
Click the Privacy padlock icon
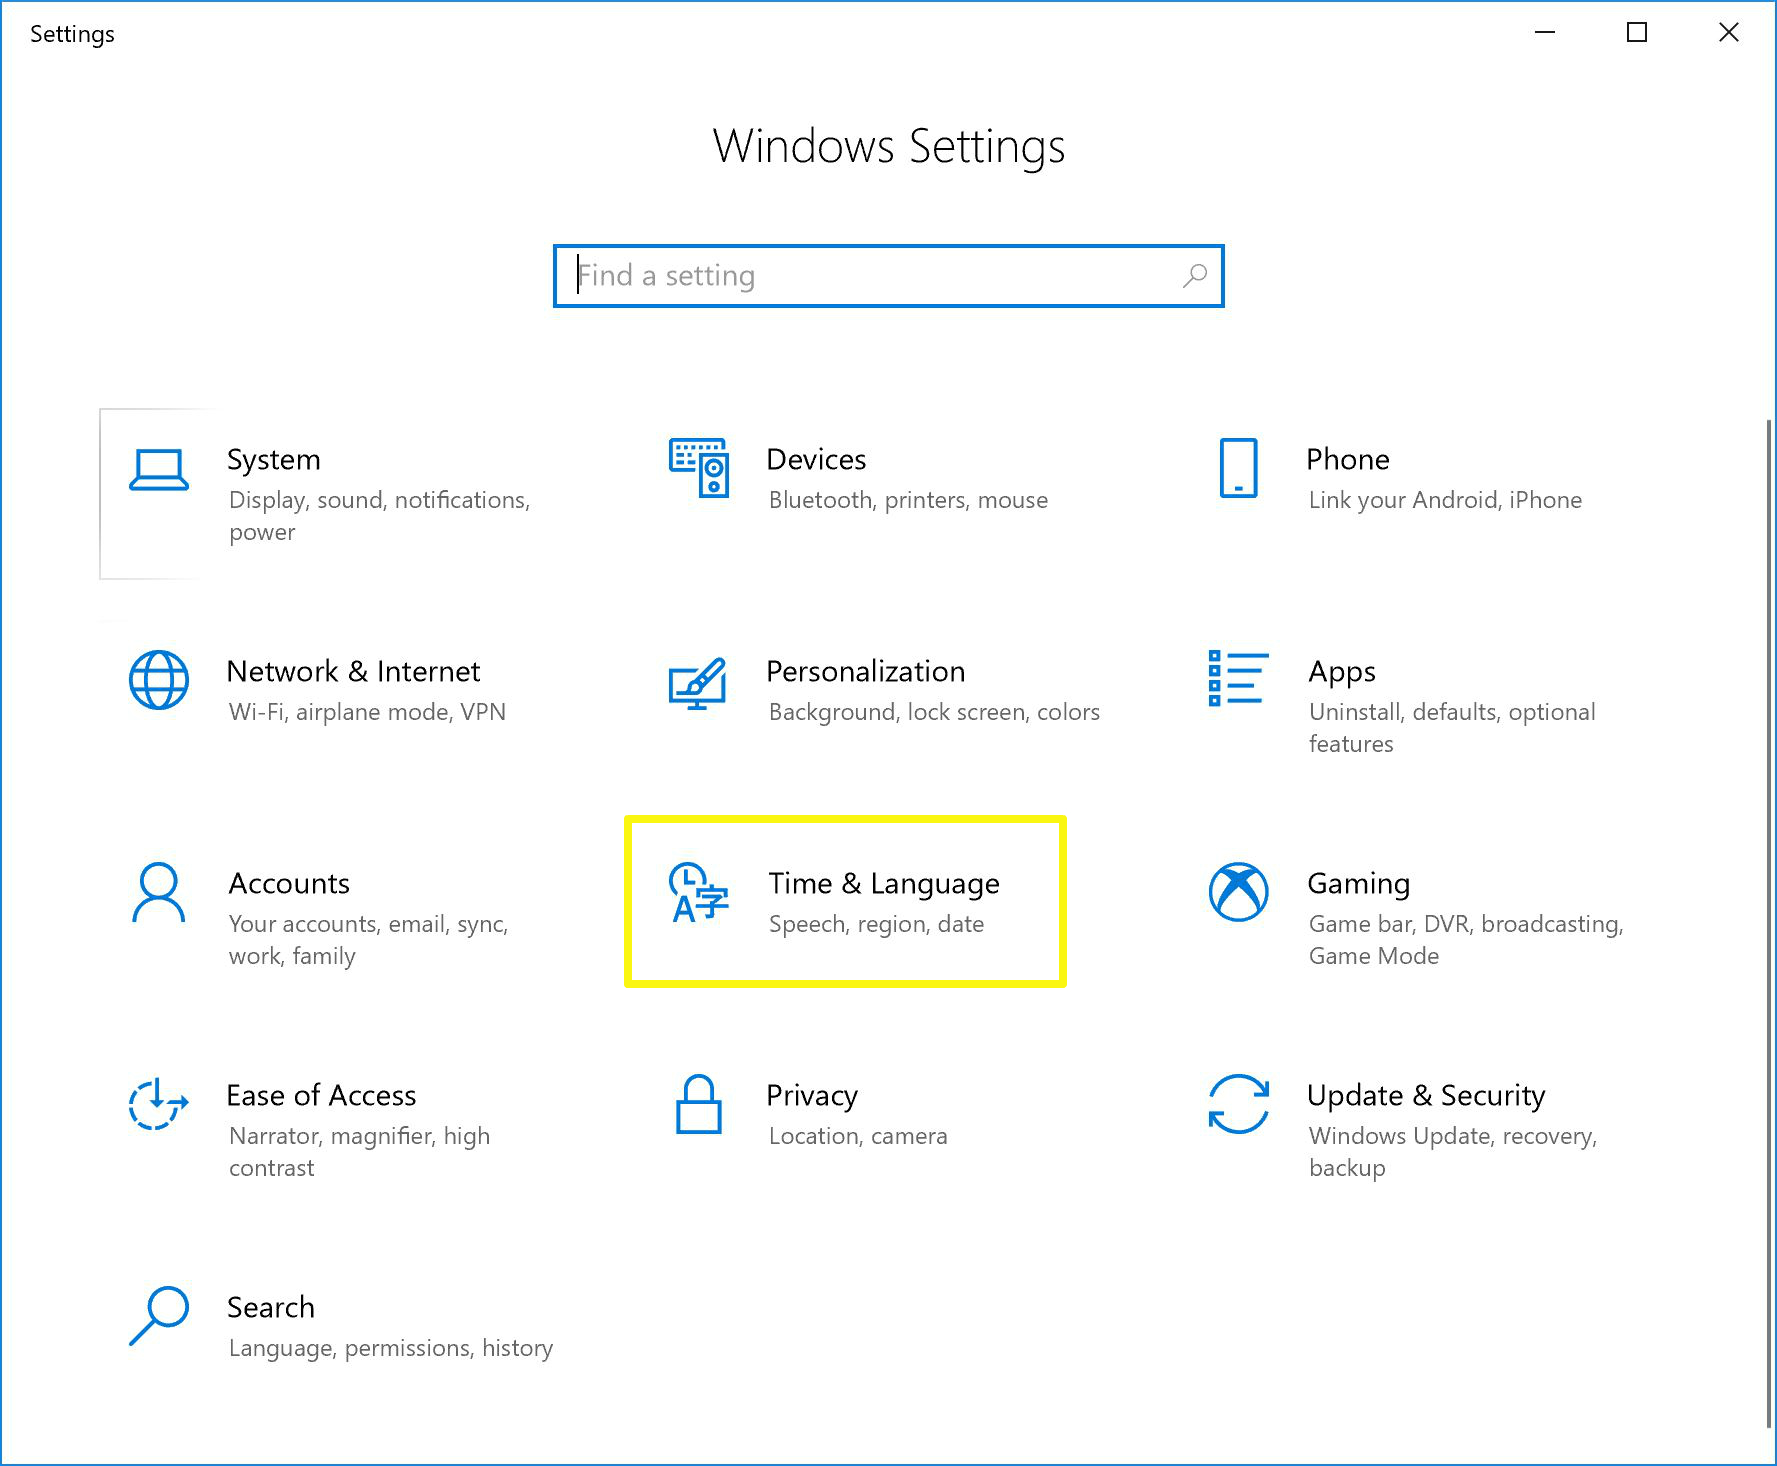(x=698, y=1104)
